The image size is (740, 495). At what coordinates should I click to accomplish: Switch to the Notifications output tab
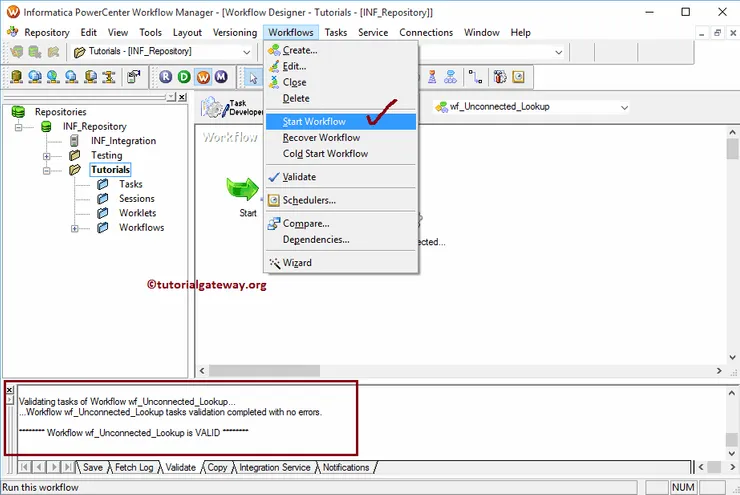346,468
